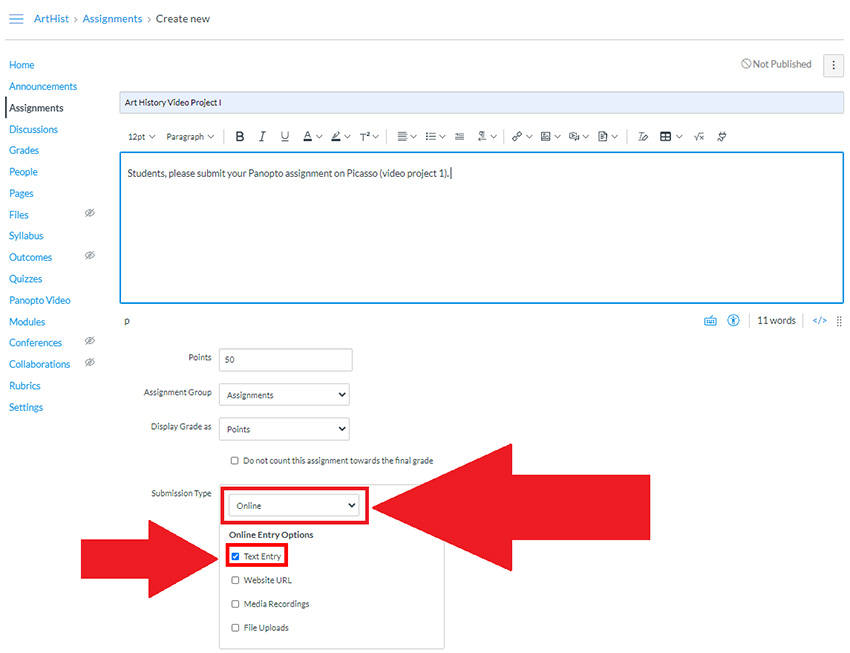Screen dimensions: 850x653
Task: Open the global hamburger navigation menu
Action: click(16, 19)
